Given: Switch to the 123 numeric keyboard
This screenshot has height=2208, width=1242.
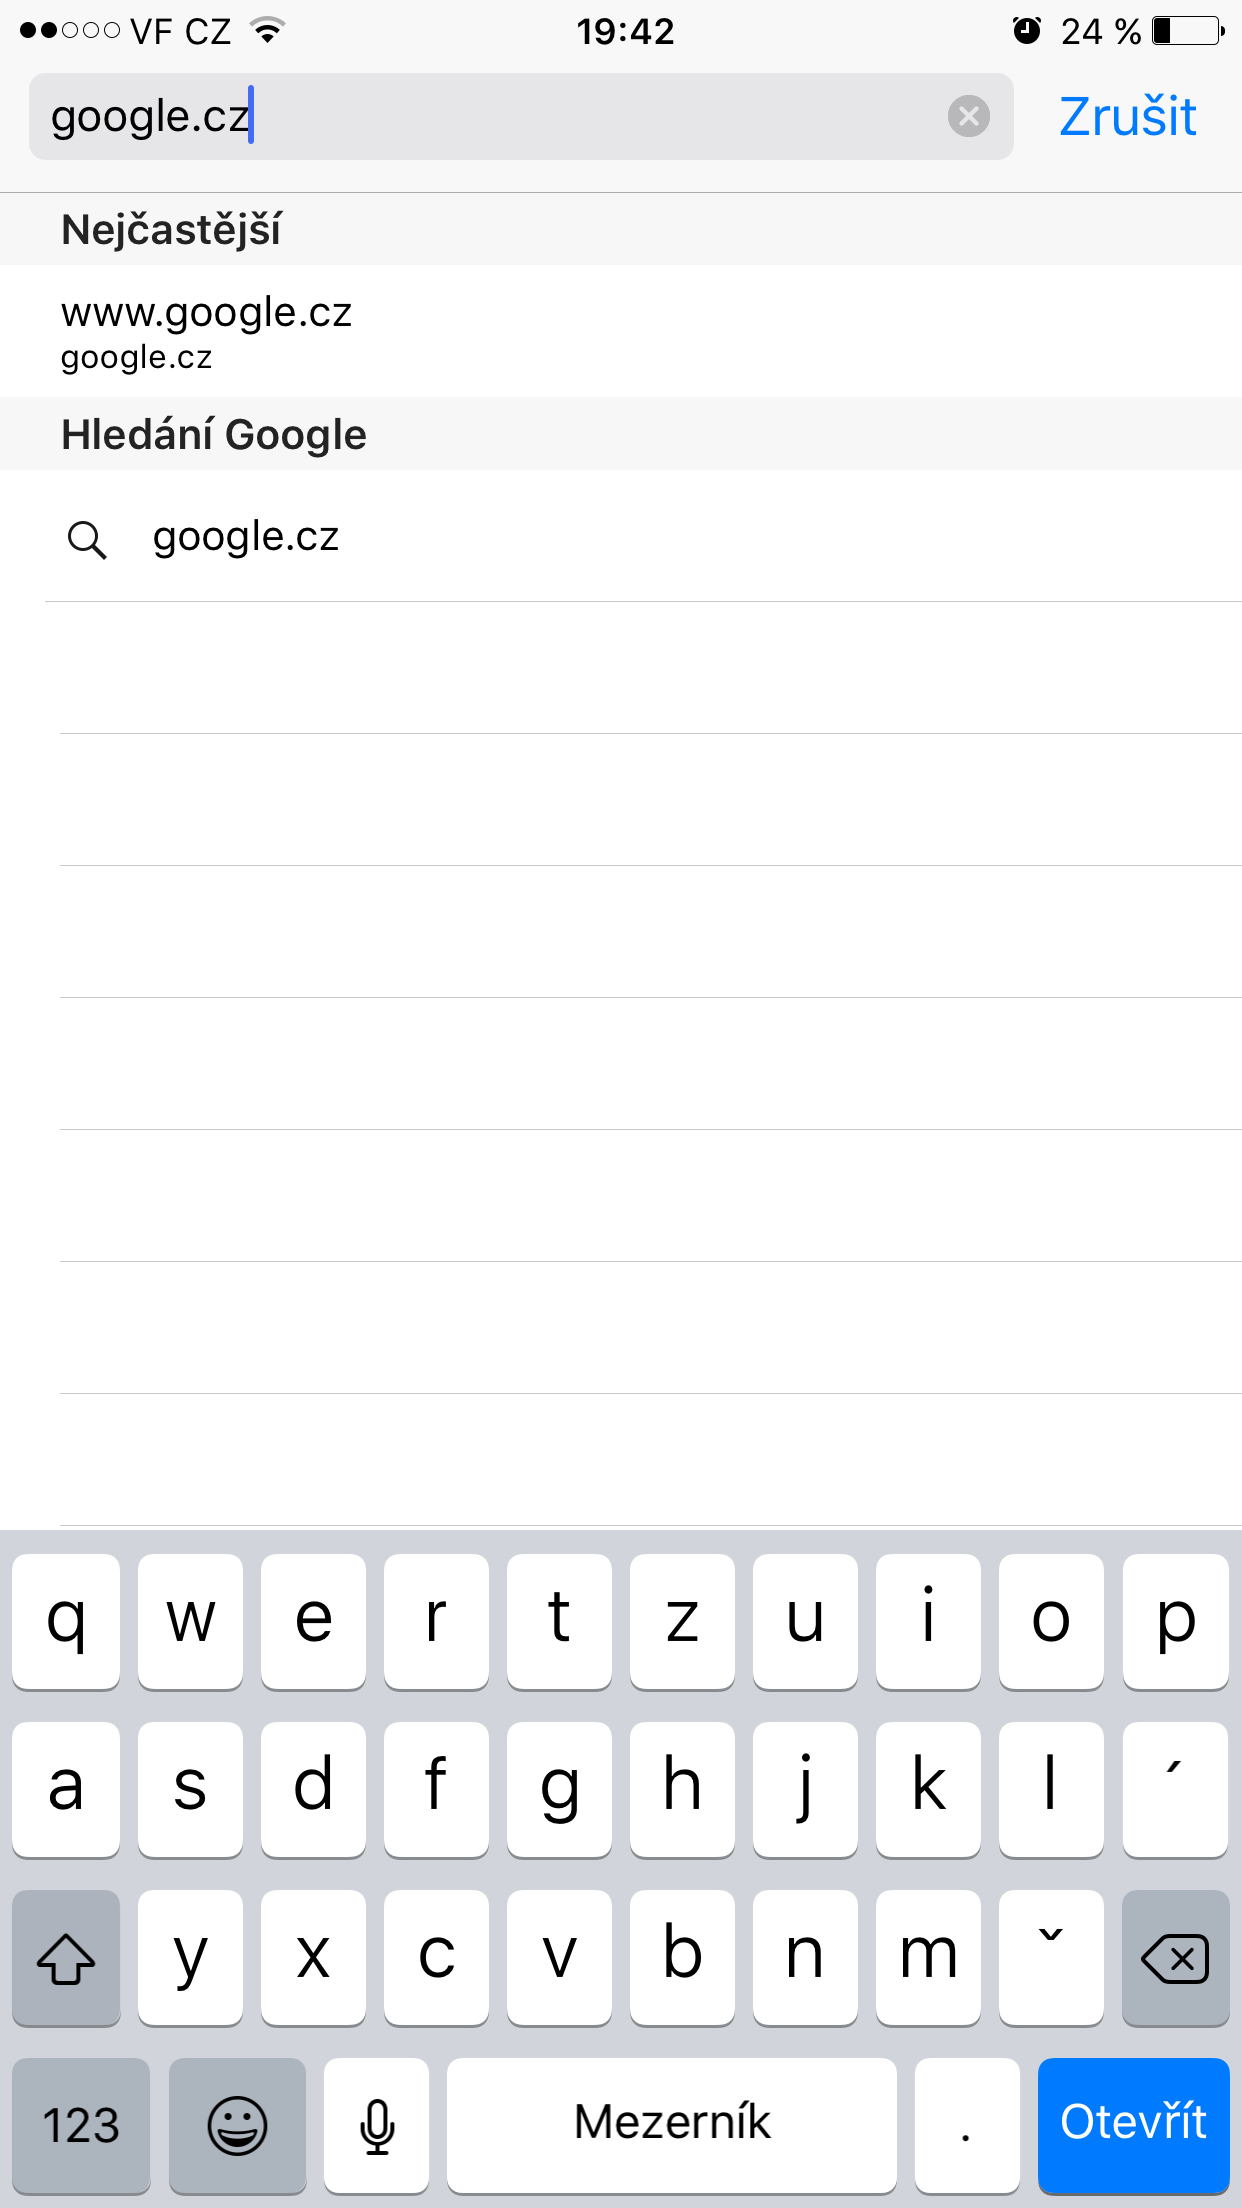Looking at the screenshot, I should [x=81, y=2123].
